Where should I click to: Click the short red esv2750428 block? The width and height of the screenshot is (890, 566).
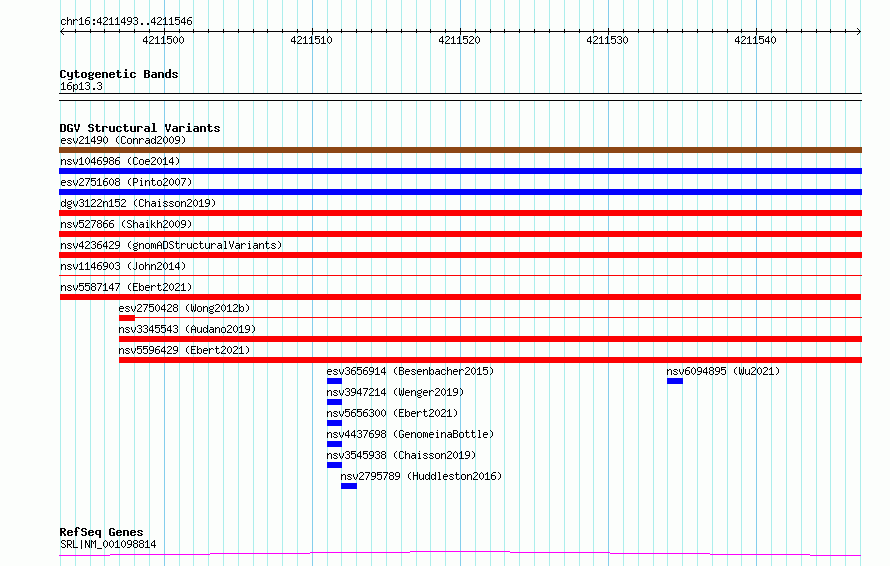coord(127,318)
